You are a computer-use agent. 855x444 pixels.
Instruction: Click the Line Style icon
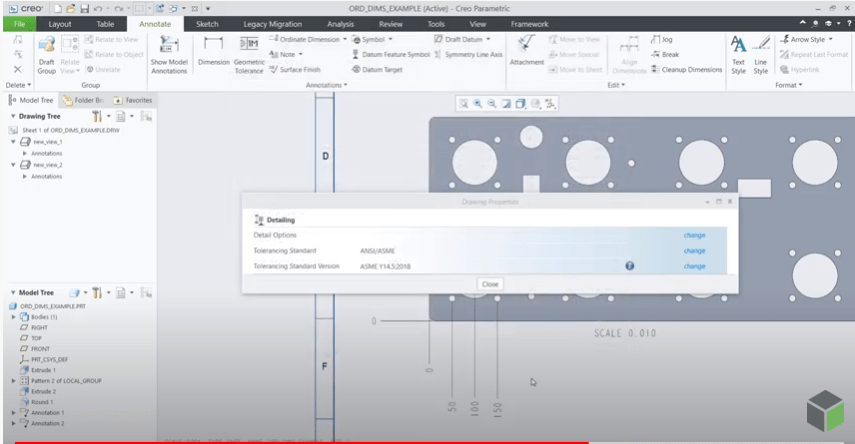tap(761, 47)
